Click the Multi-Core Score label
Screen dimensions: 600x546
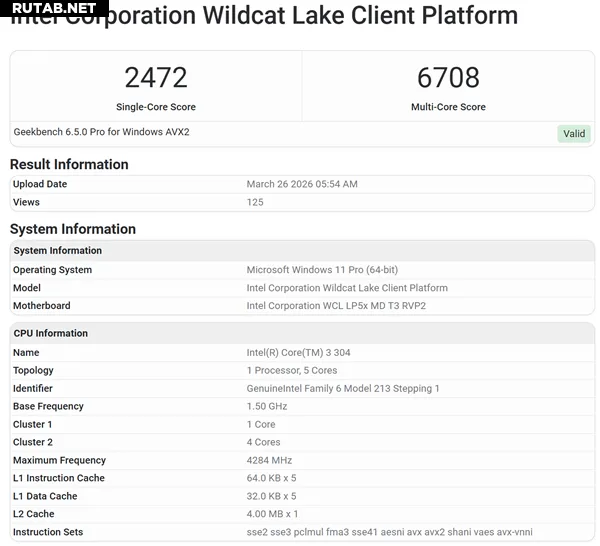coord(448,107)
